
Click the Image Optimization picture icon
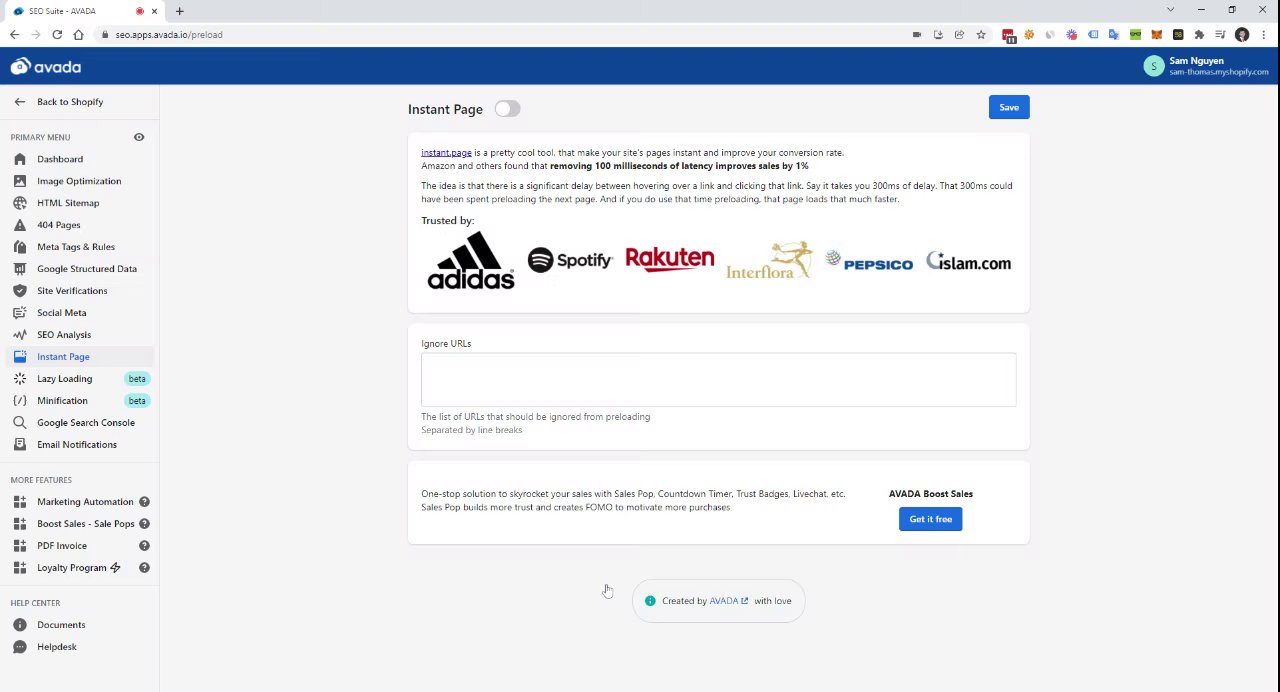[x=20, y=181]
